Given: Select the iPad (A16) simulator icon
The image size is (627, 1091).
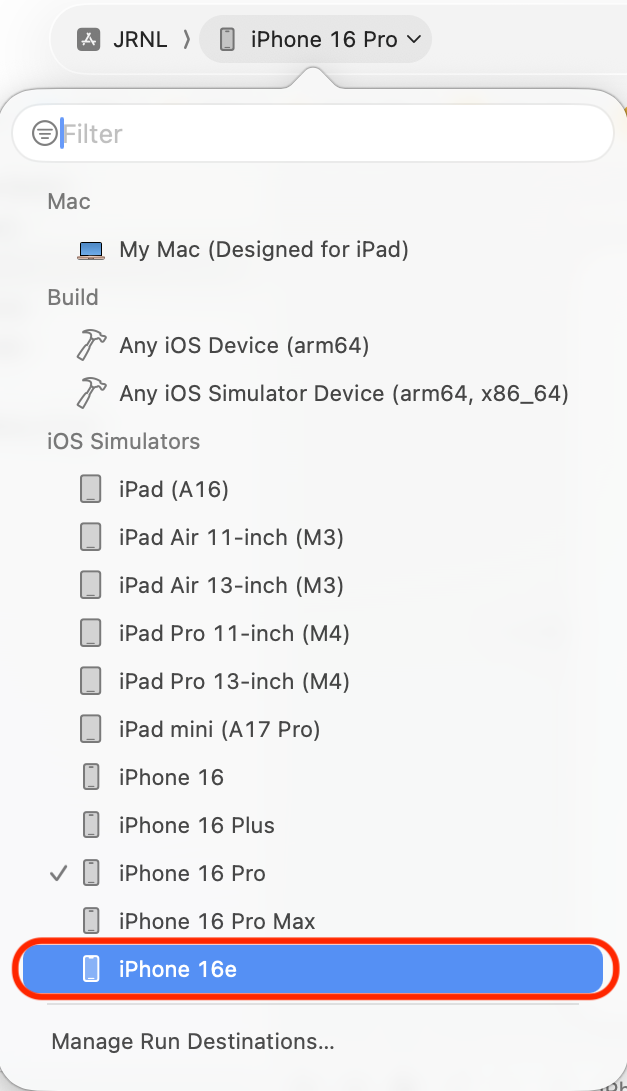Looking at the screenshot, I should [91, 489].
